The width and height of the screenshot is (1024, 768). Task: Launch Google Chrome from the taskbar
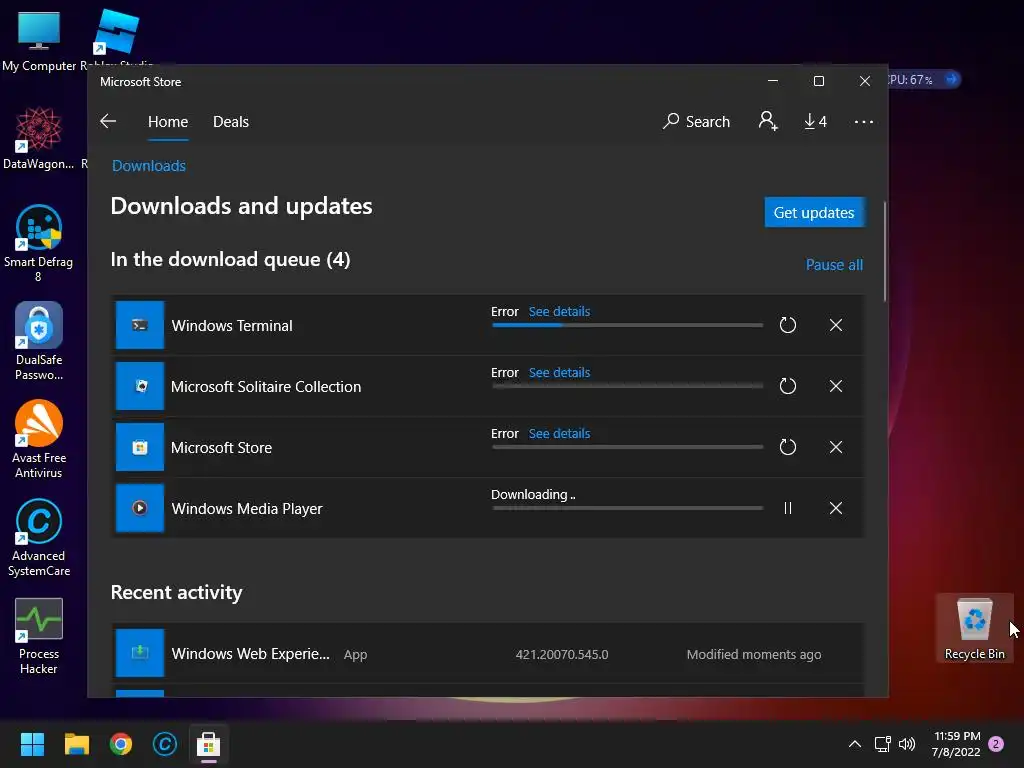(x=121, y=744)
